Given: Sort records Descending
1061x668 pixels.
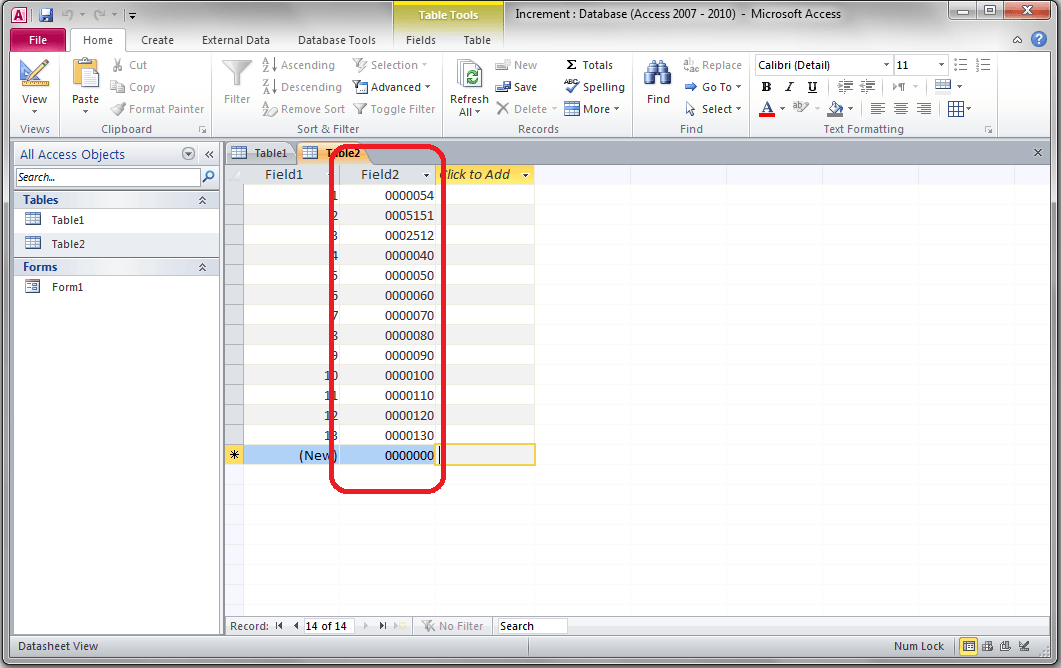Looking at the screenshot, I should click(x=302, y=87).
